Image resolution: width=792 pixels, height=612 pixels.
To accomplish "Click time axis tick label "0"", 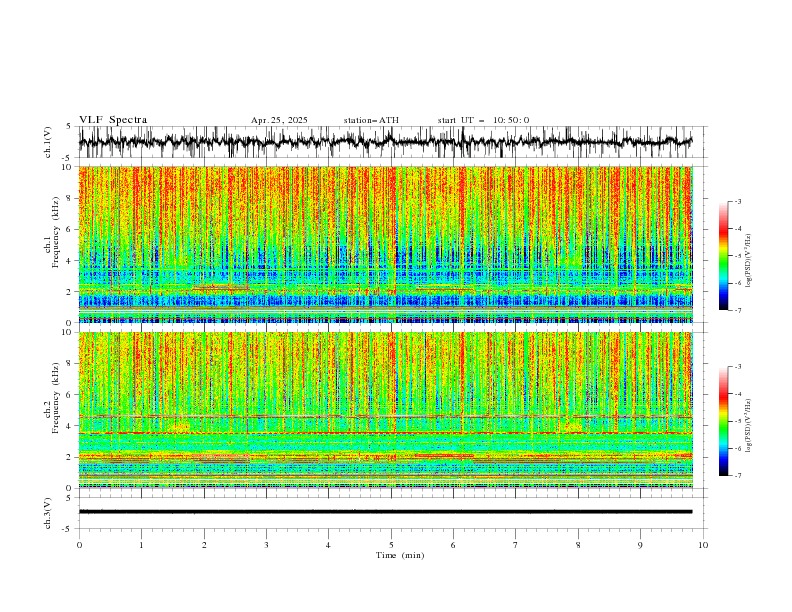I will click(79, 545).
